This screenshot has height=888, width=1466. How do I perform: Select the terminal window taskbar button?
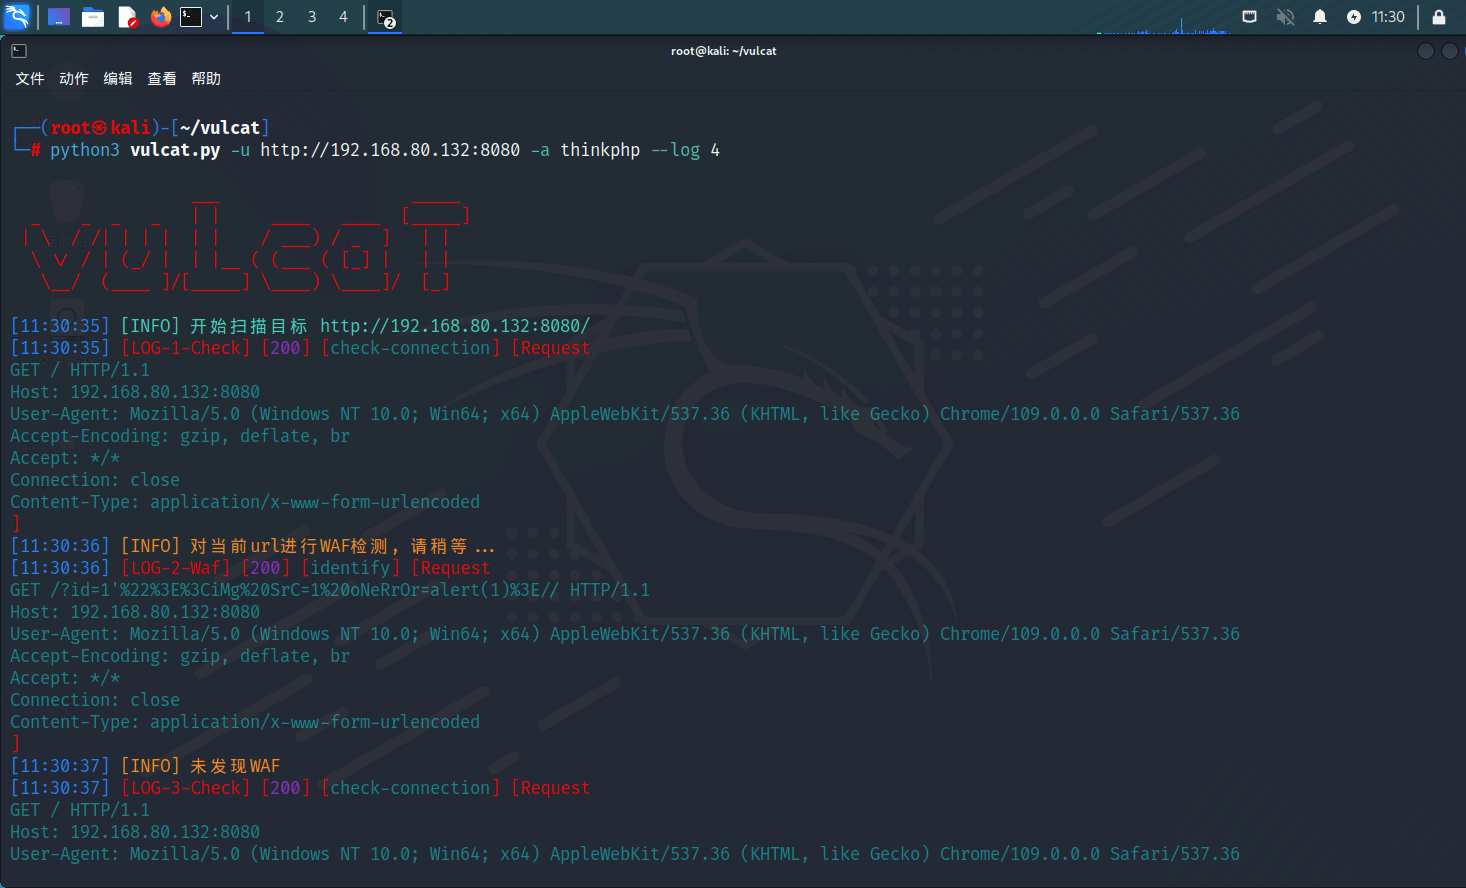(x=386, y=18)
